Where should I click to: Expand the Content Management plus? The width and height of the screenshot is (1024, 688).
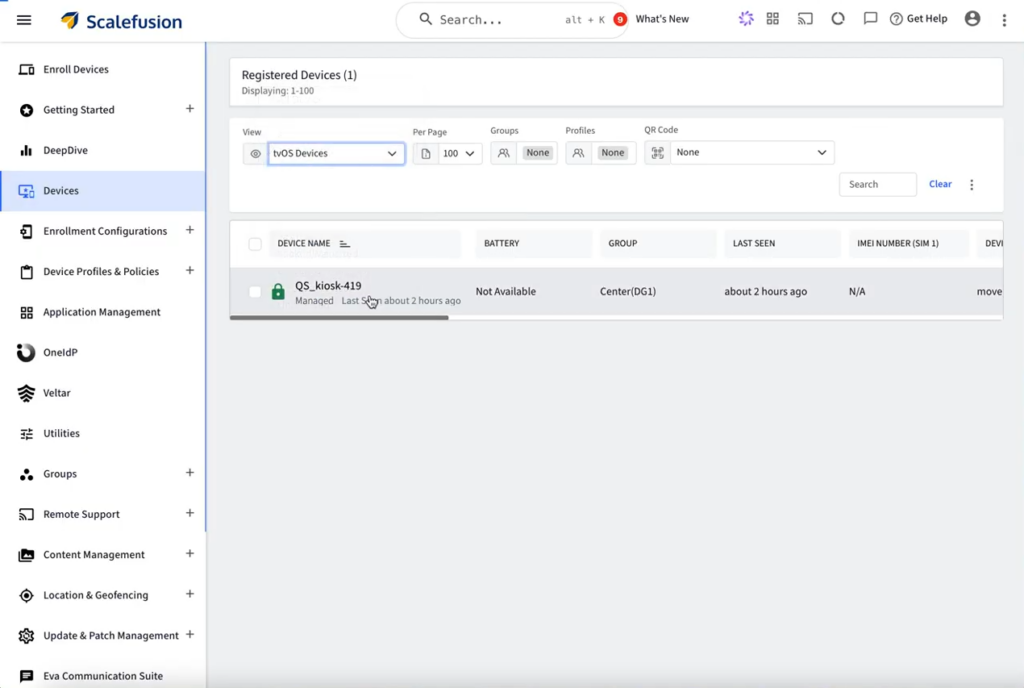click(189, 554)
